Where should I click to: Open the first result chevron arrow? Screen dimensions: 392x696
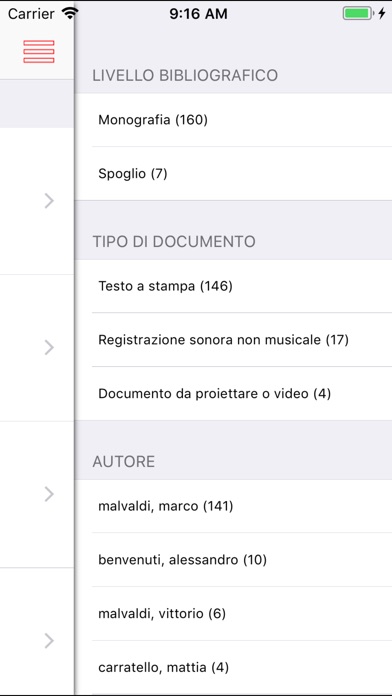click(49, 201)
